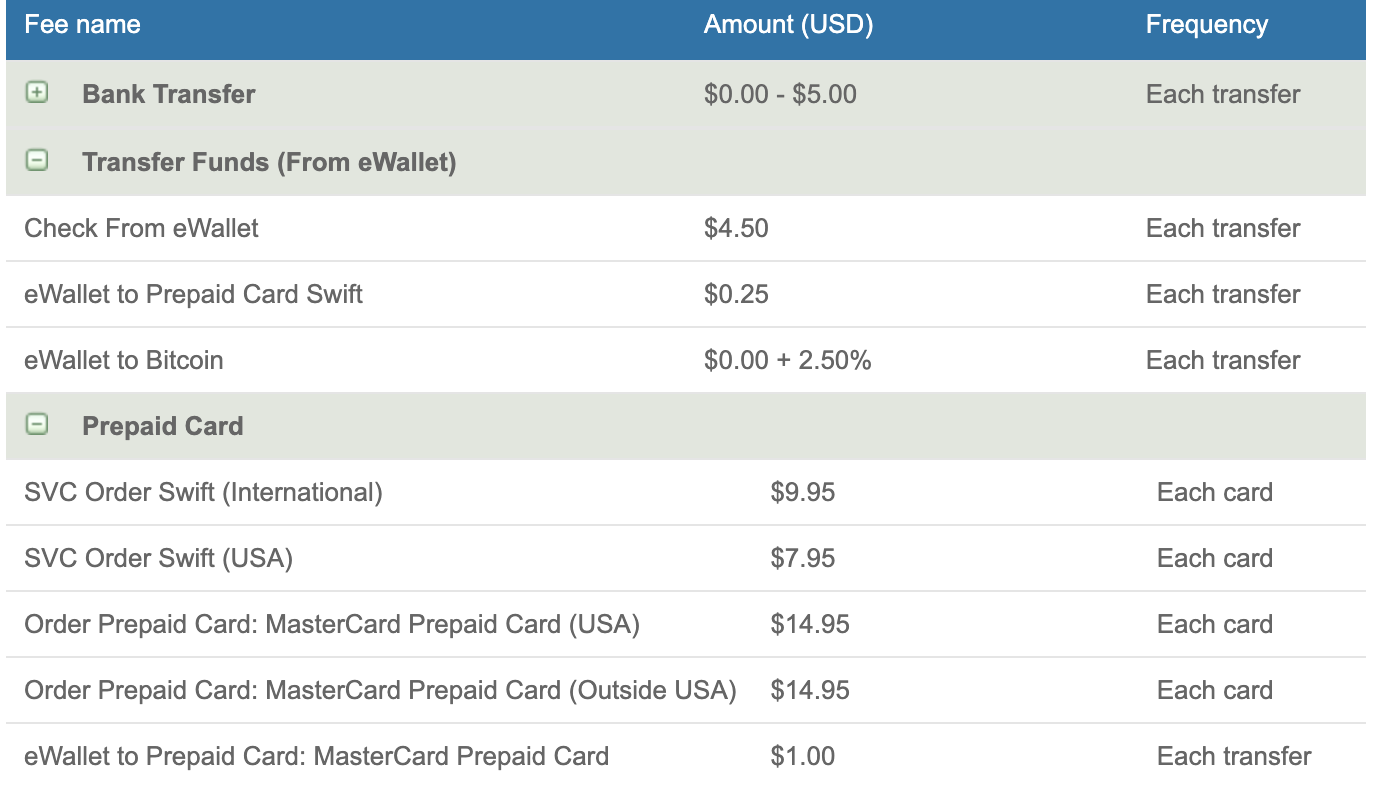This screenshot has height=788, width=1390.
Task: Select the Check From eWallet row
Action: click(141, 228)
